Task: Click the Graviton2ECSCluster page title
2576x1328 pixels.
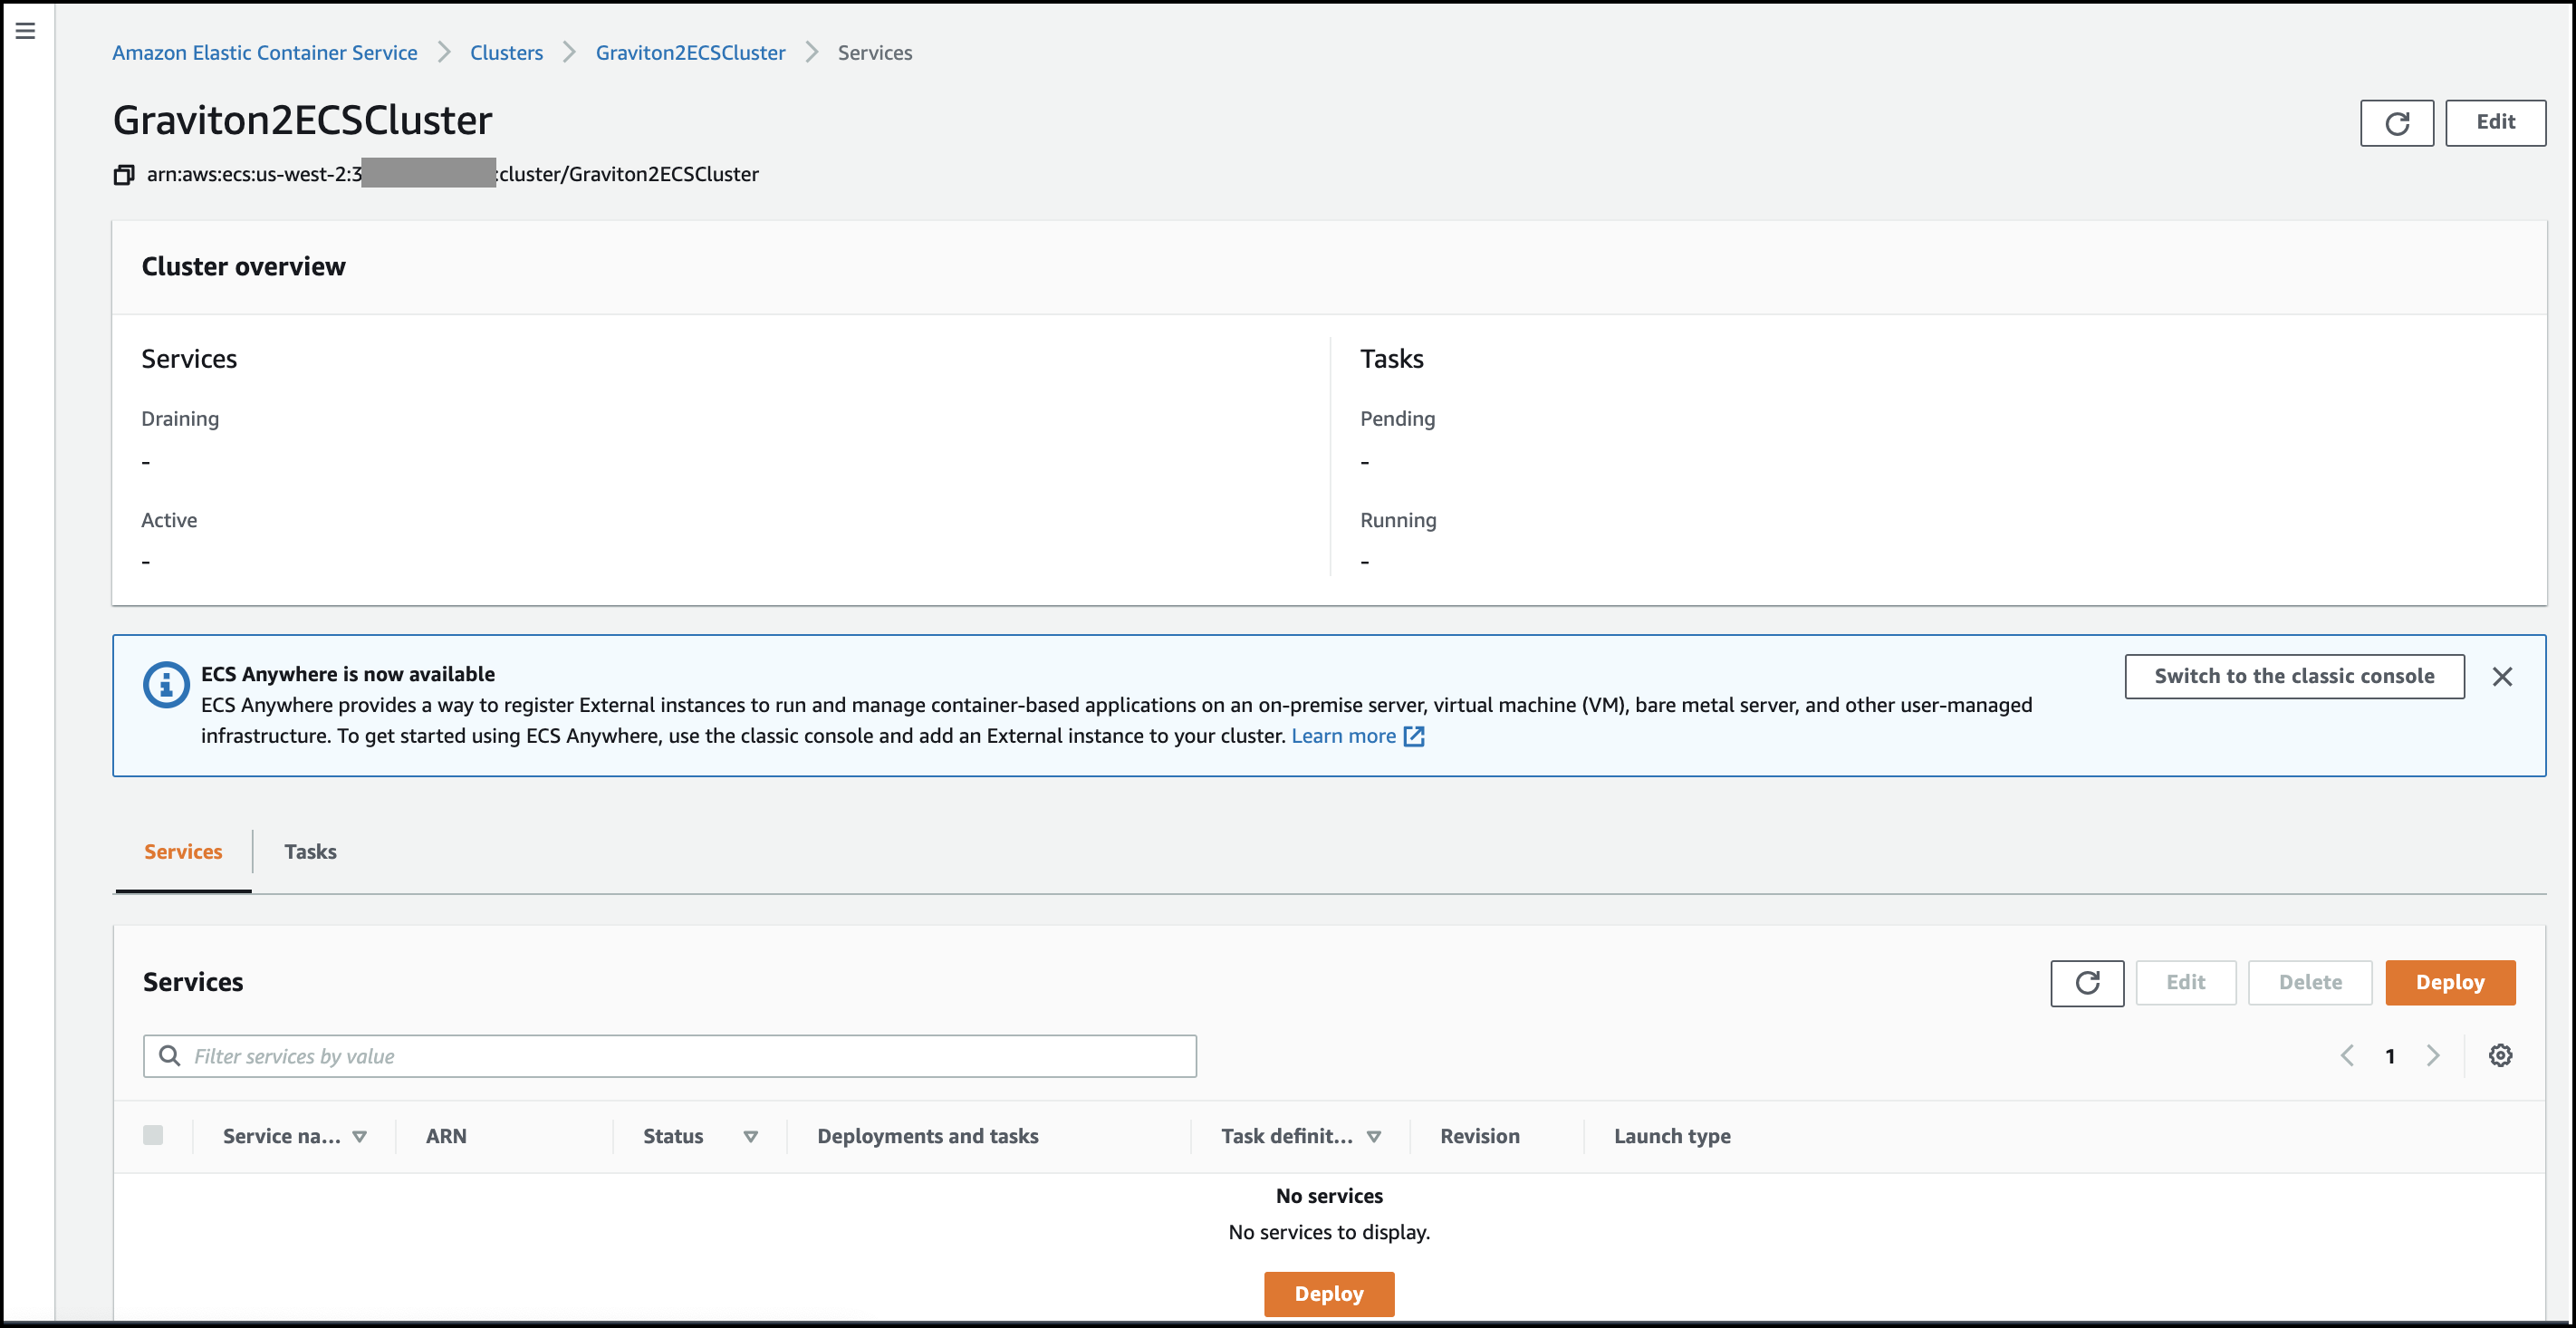Action: point(302,120)
